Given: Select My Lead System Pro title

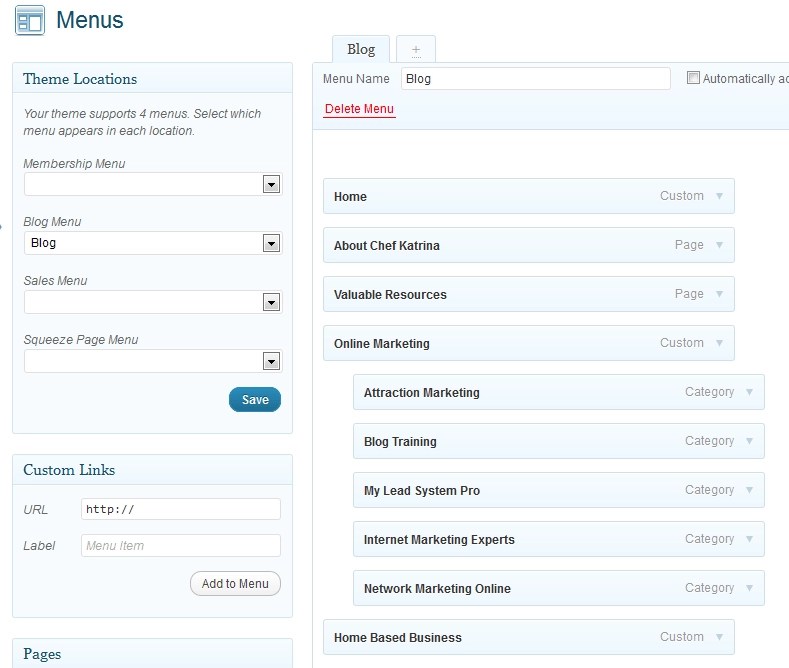Looking at the screenshot, I should pos(422,490).
